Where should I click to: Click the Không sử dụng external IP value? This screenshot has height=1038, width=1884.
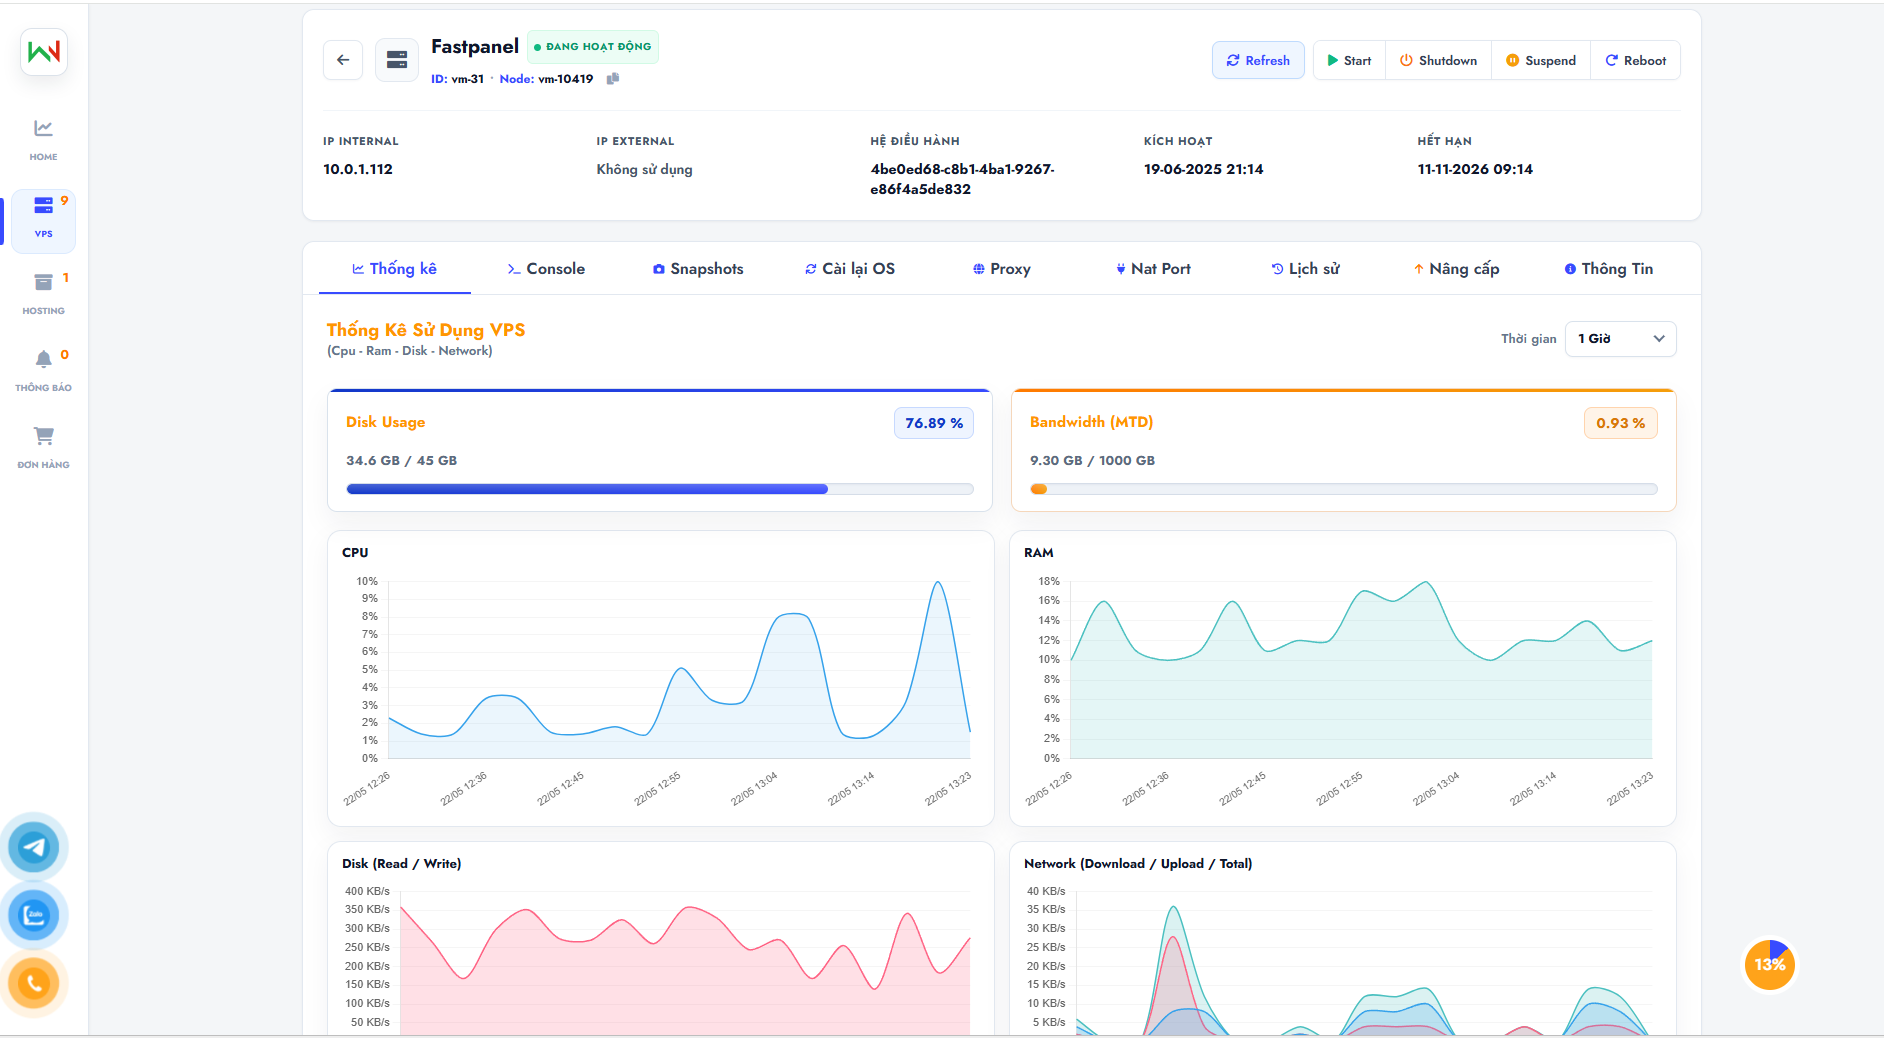[x=644, y=169]
